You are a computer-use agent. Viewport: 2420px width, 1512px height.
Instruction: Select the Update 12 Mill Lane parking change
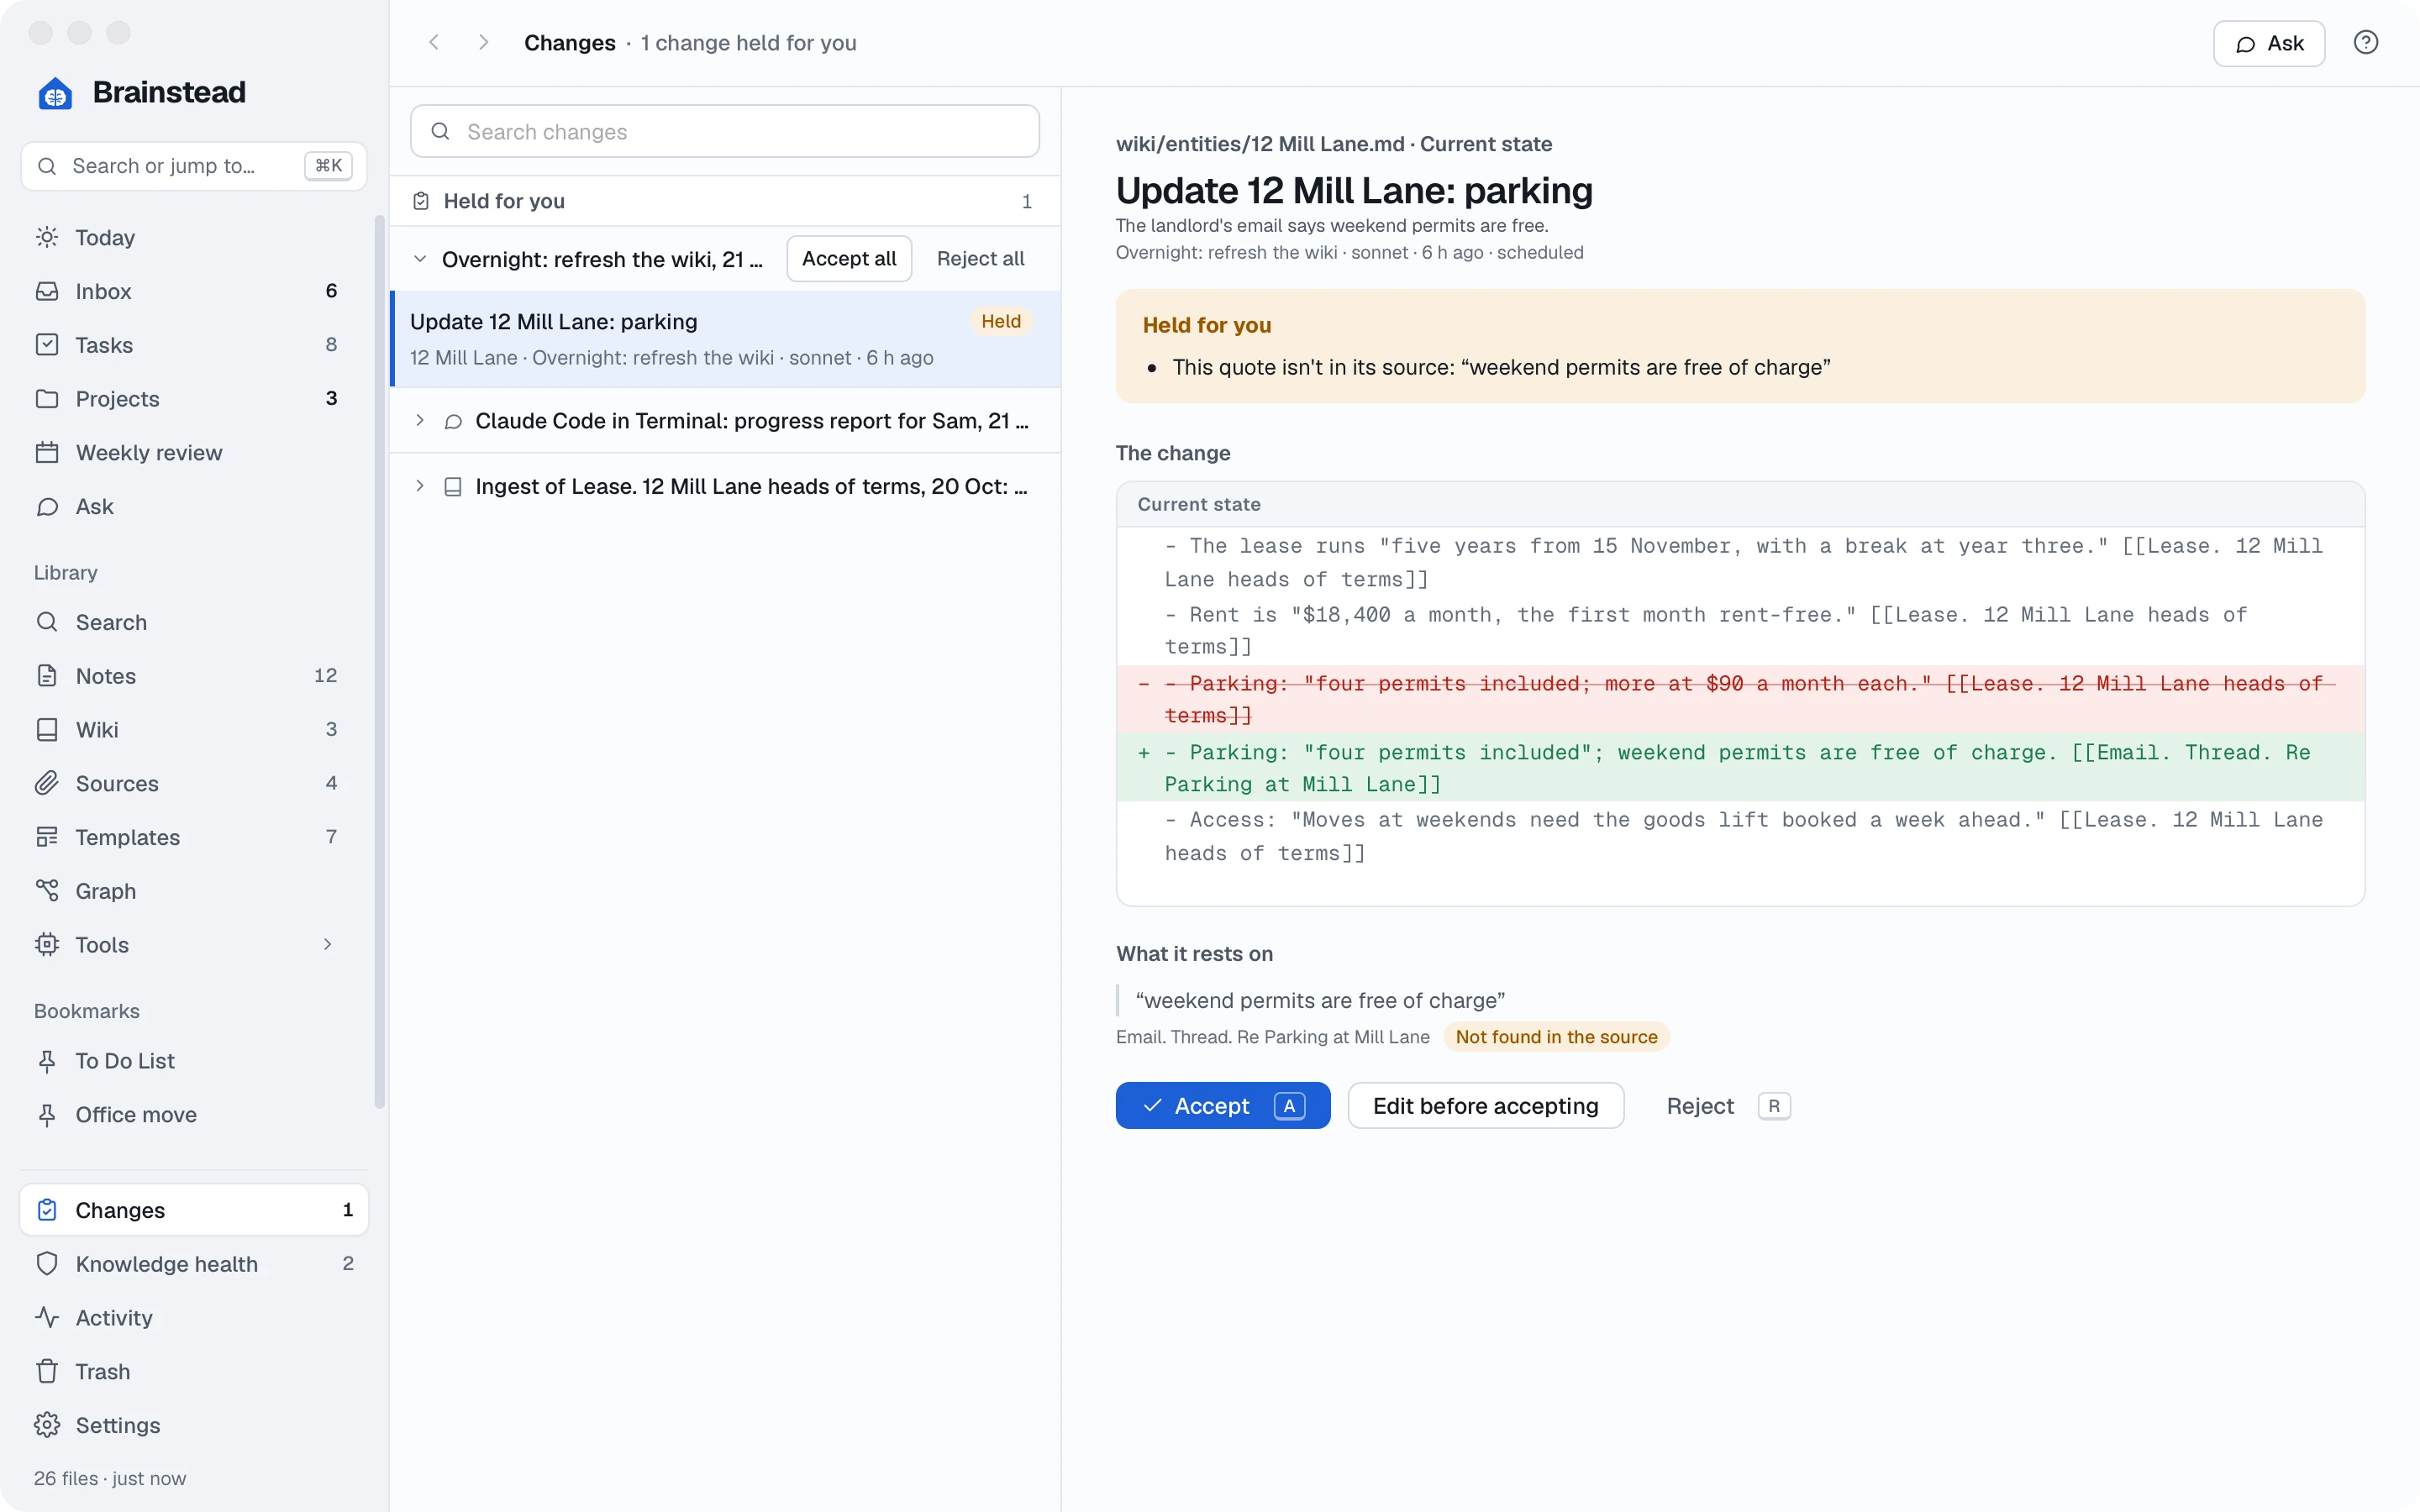pyautogui.click(x=726, y=339)
